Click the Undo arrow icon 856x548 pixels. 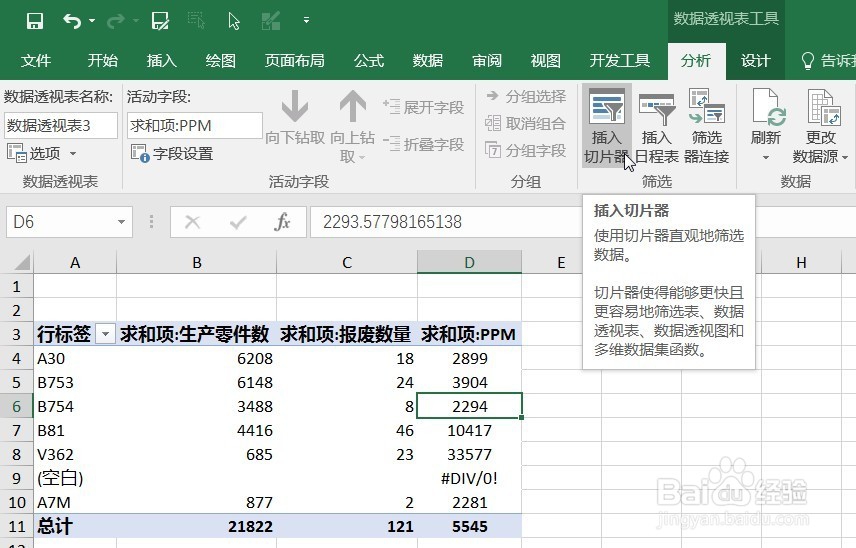(x=72, y=21)
